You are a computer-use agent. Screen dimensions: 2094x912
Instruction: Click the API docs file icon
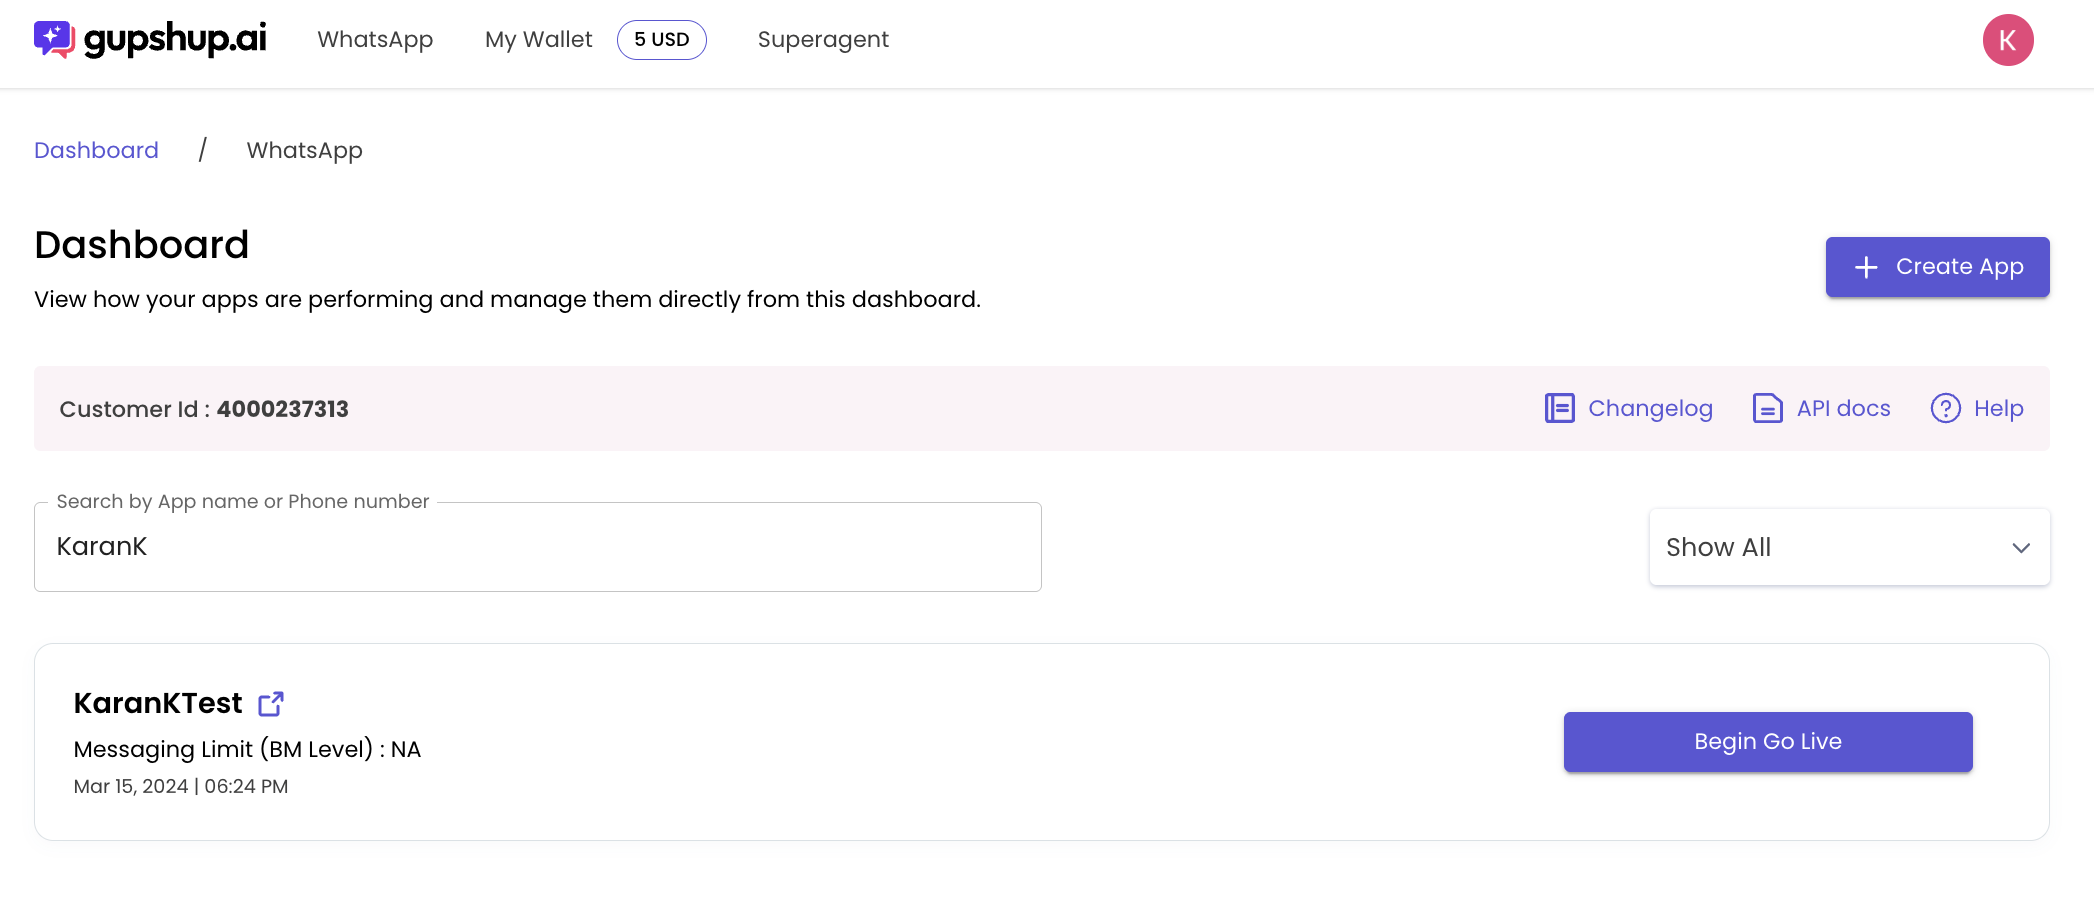1768,408
